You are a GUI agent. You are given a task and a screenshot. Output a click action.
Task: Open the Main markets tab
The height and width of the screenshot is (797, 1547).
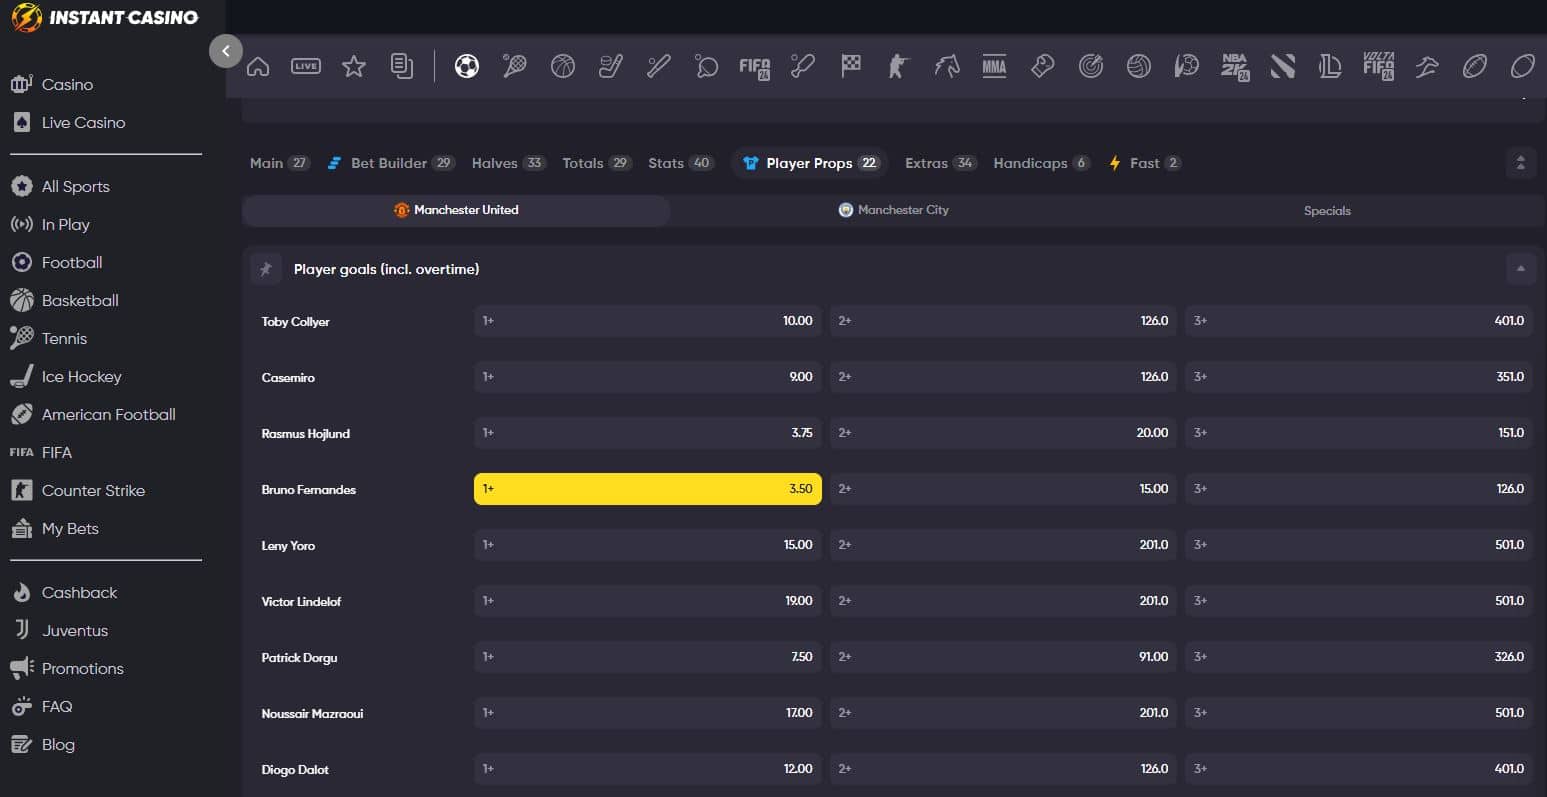click(x=280, y=163)
